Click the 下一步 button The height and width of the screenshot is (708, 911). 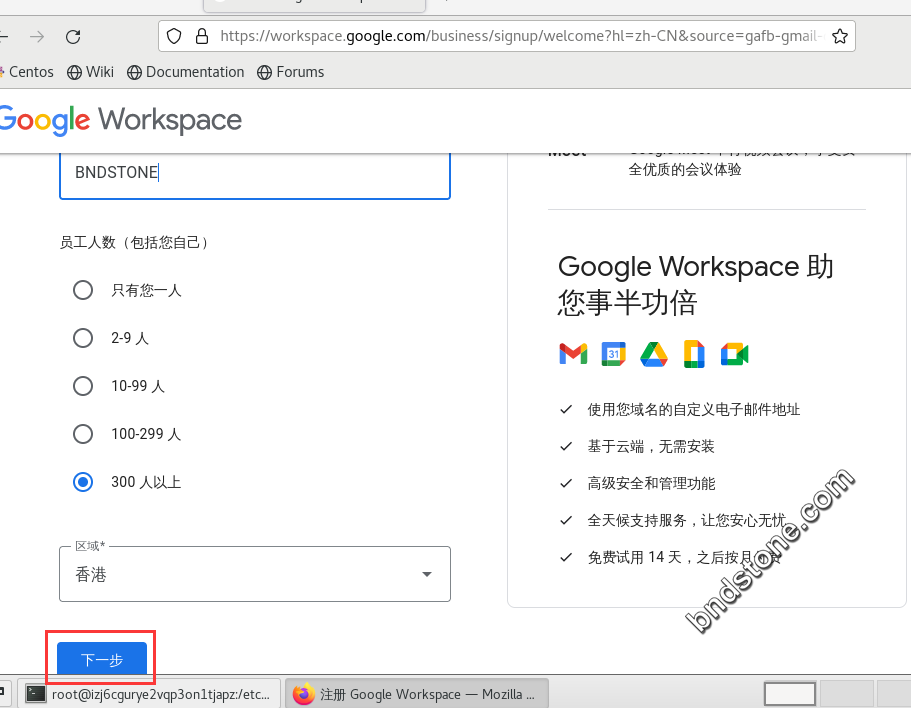102,659
